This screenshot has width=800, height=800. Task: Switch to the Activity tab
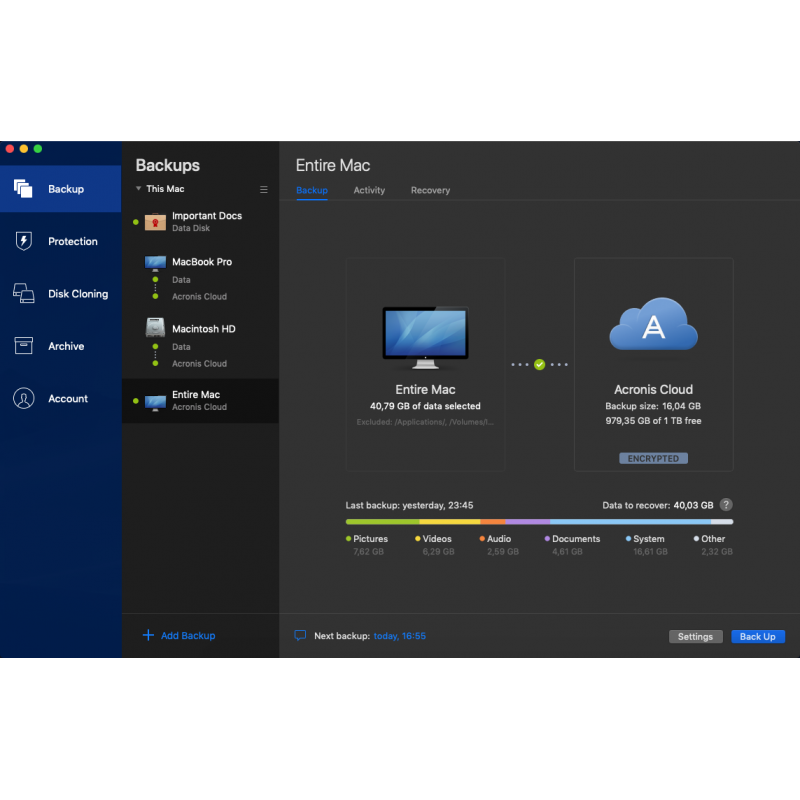point(369,190)
